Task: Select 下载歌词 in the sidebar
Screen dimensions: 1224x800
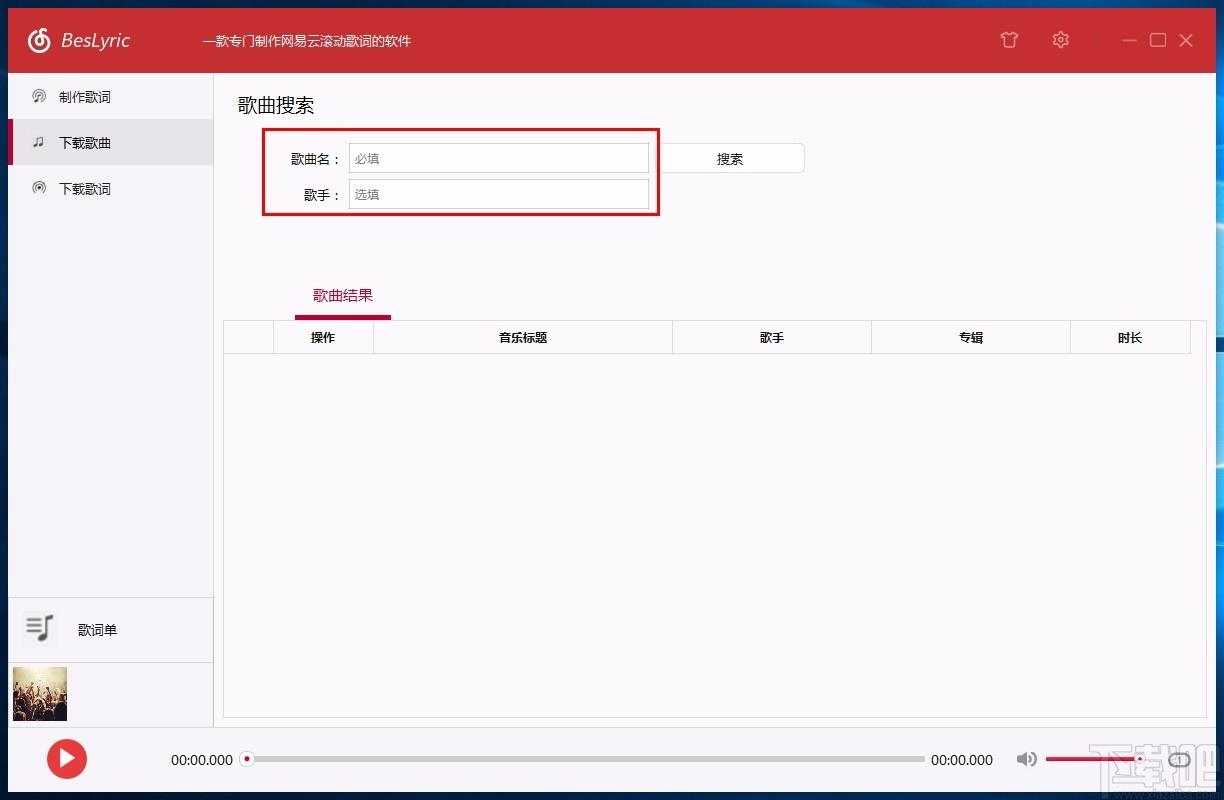Action: pos(111,188)
